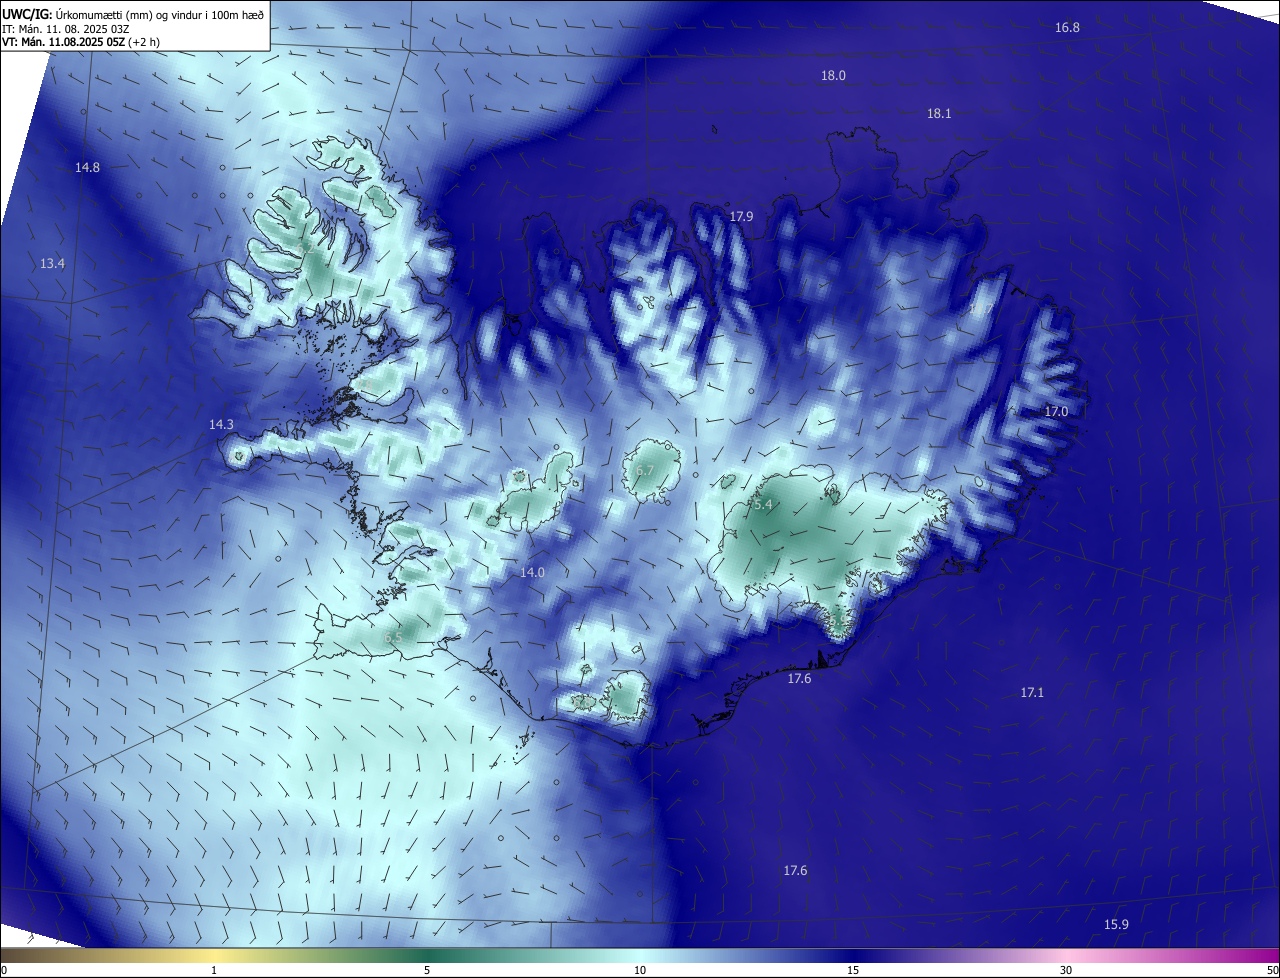This screenshot has width=1280, height=978.
Task: Click the yellow segment of the color scale
Action: [x=214, y=955]
